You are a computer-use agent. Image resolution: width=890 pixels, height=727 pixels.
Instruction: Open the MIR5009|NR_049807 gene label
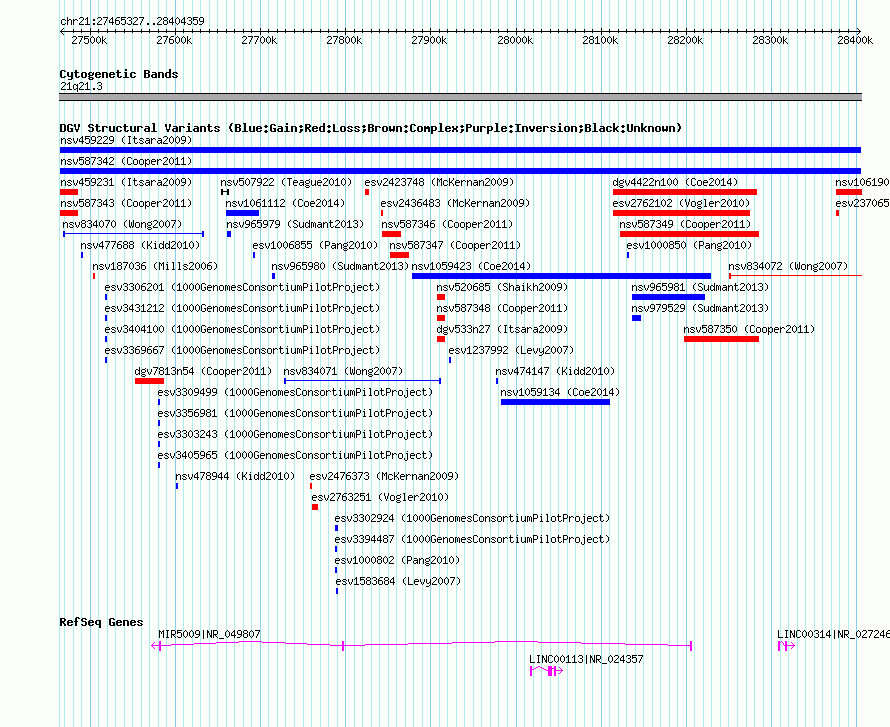[209, 634]
